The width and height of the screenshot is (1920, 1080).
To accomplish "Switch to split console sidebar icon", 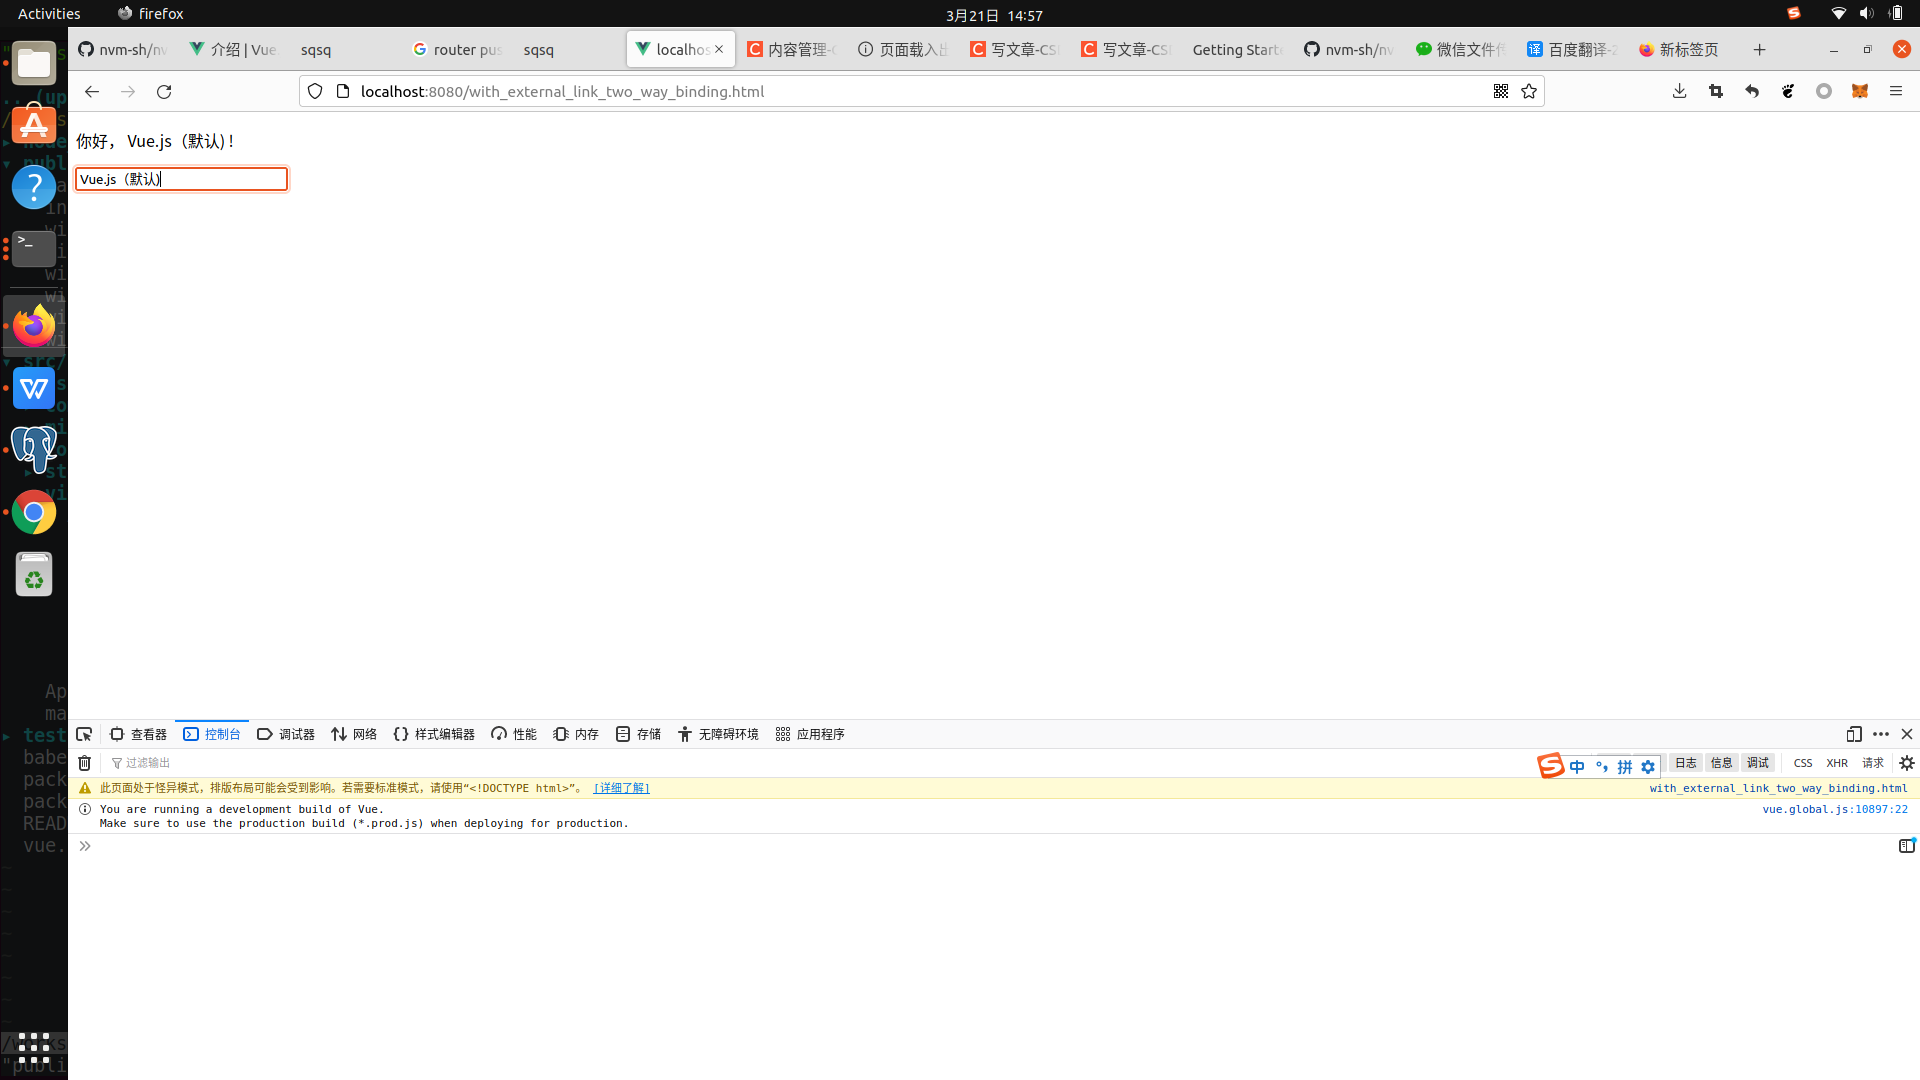I will 1906,846.
